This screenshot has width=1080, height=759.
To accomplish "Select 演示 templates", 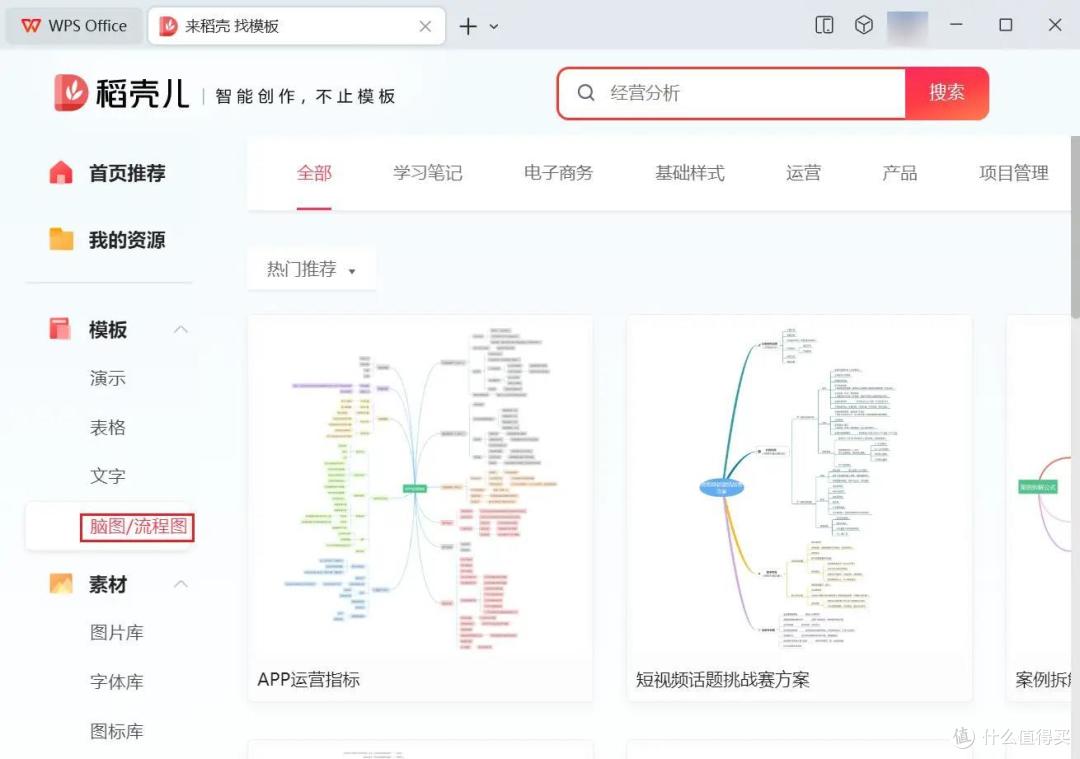I will tap(107, 378).
